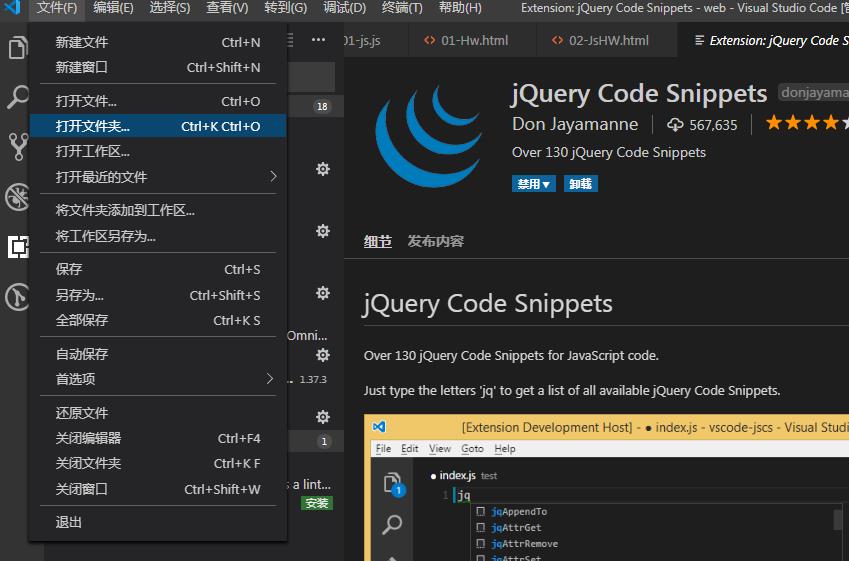
Task: Click the star rating of jQuery Code Snippets
Action: click(x=807, y=123)
